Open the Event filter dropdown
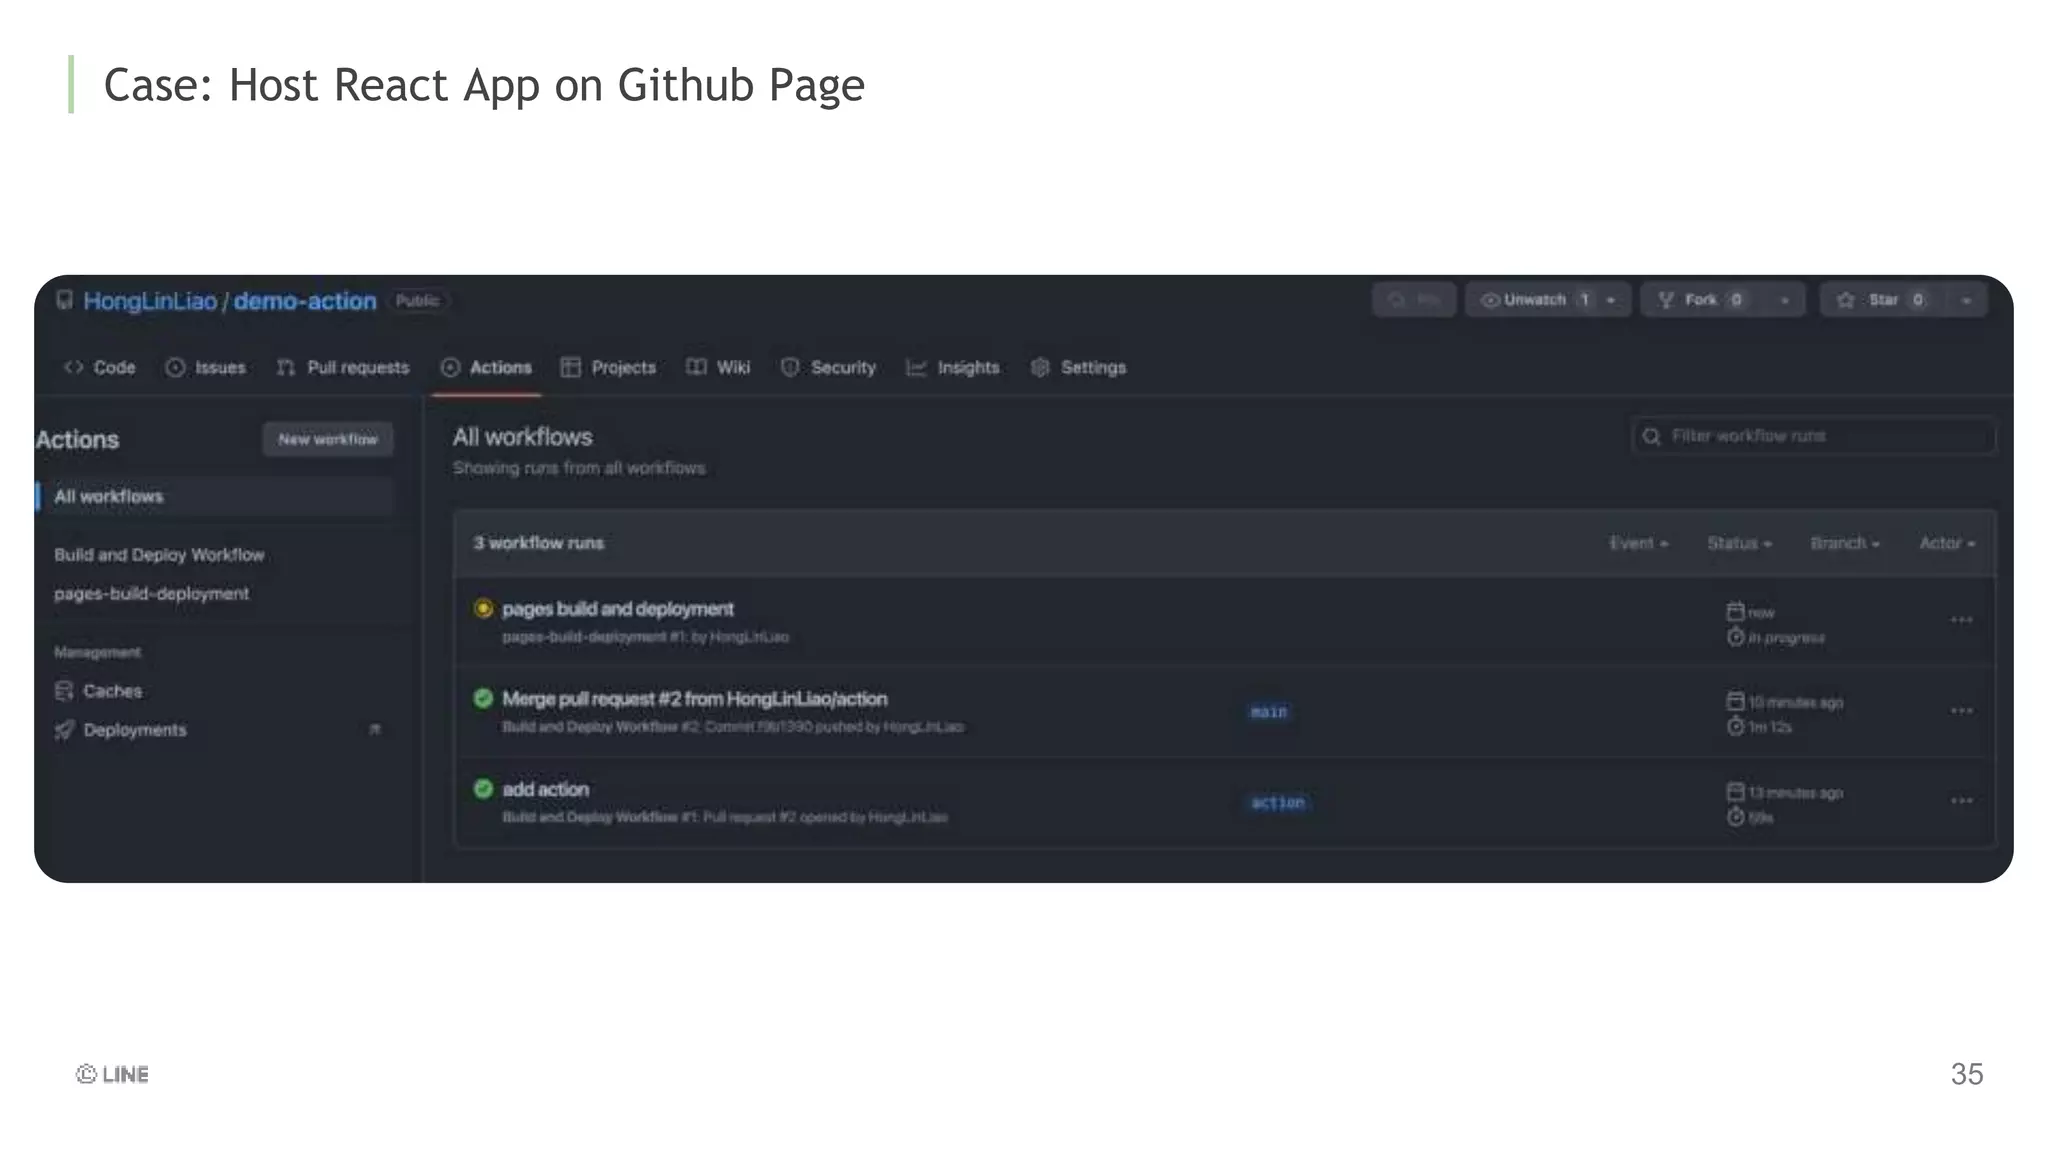 [x=1638, y=543]
